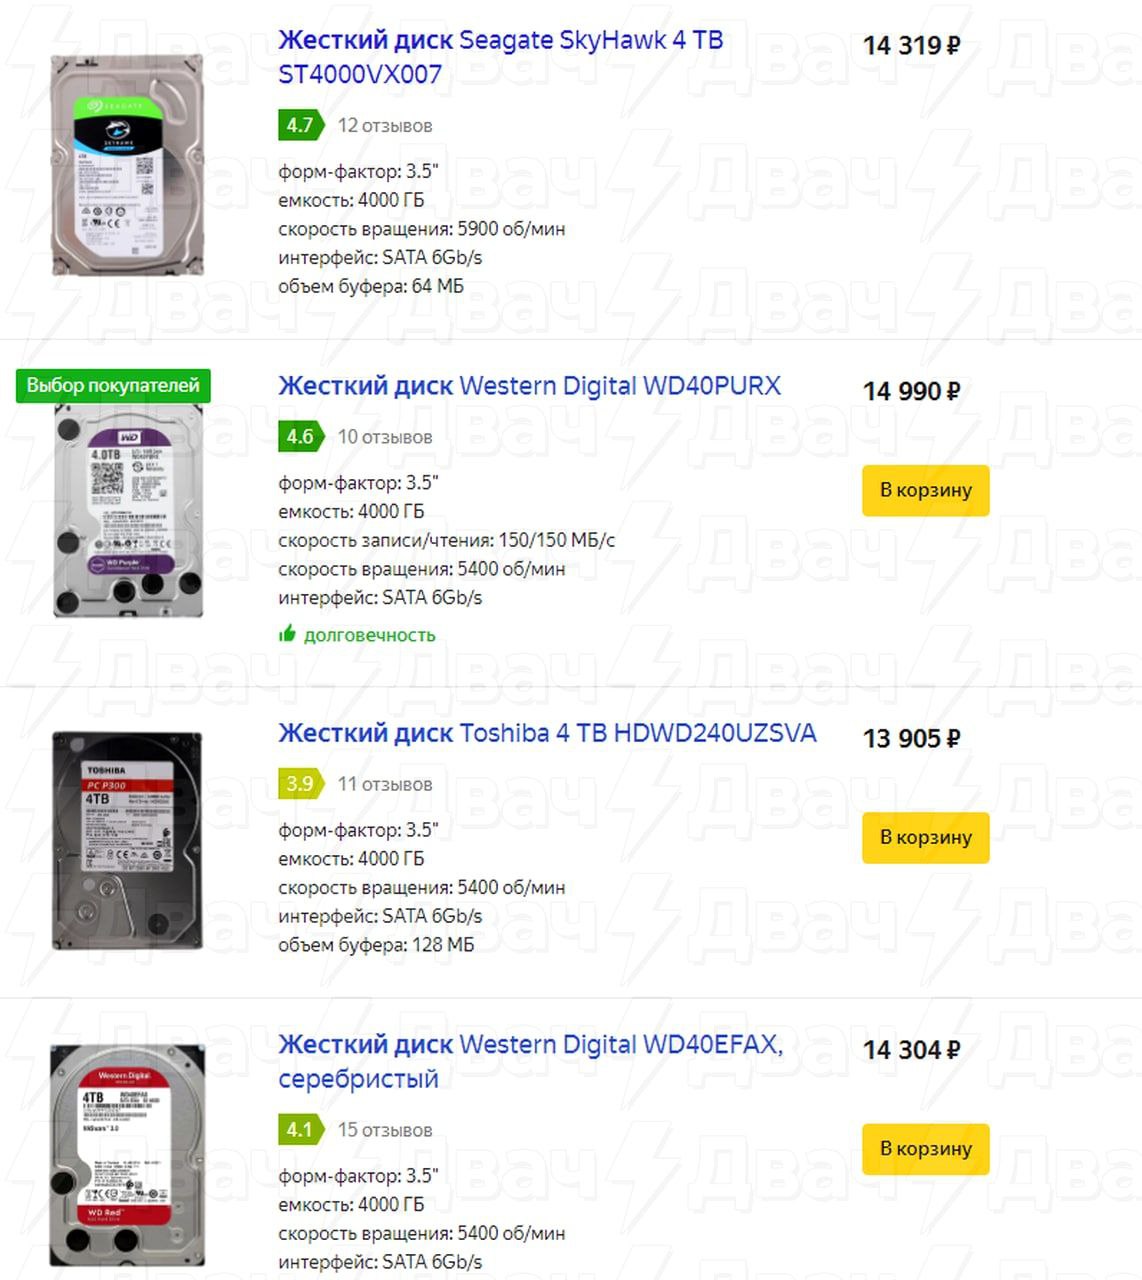Click the 4.7 rating badge for Seagate
The height and width of the screenshot is (1280, 1142).
(x=301, y=125)
